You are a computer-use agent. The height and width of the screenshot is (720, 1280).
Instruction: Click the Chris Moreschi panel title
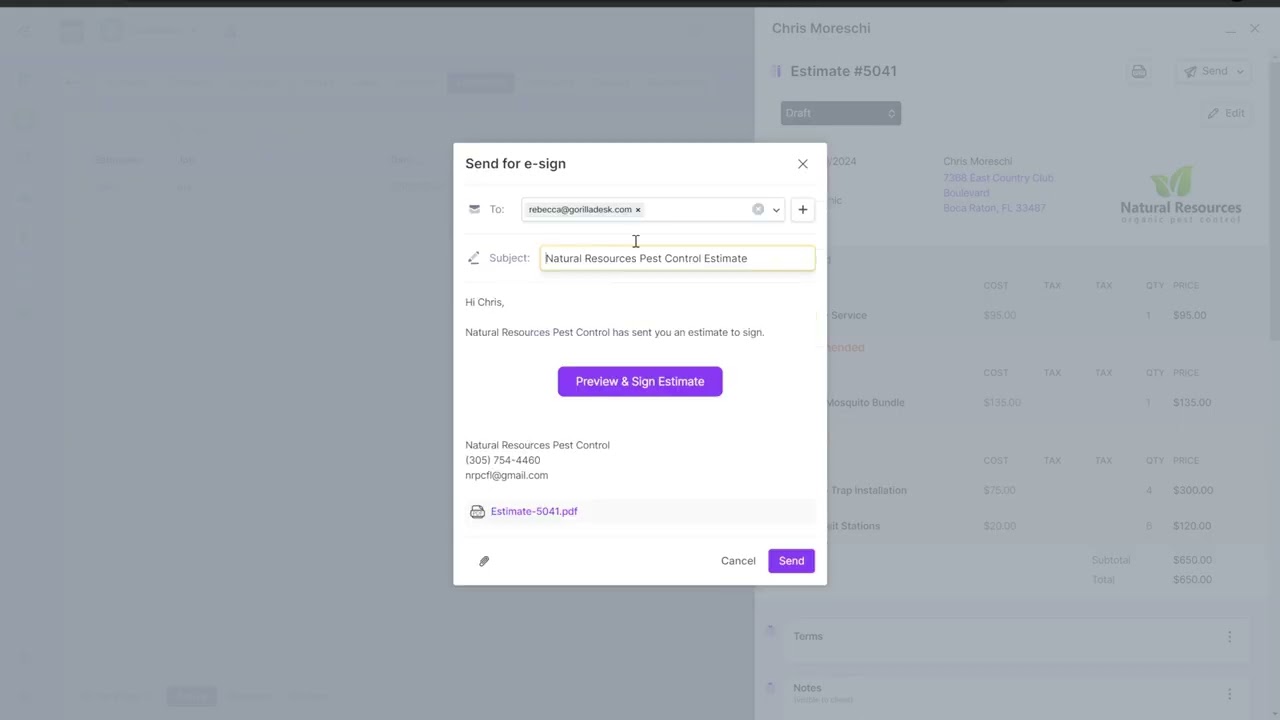(821, 29)
